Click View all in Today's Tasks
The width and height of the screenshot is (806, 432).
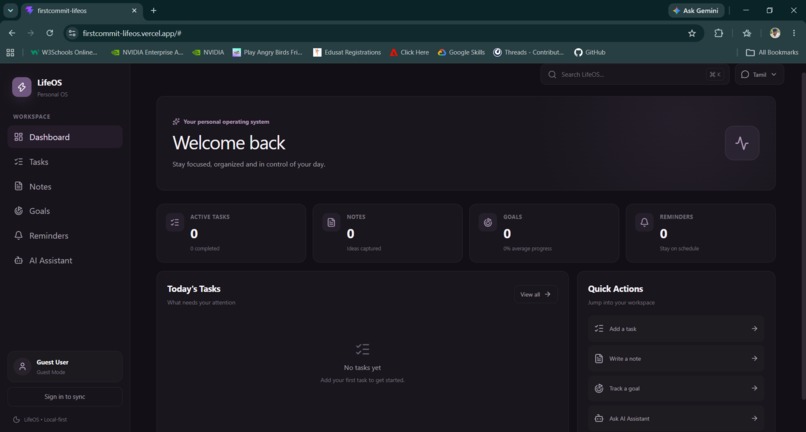[x=535, y=294]
